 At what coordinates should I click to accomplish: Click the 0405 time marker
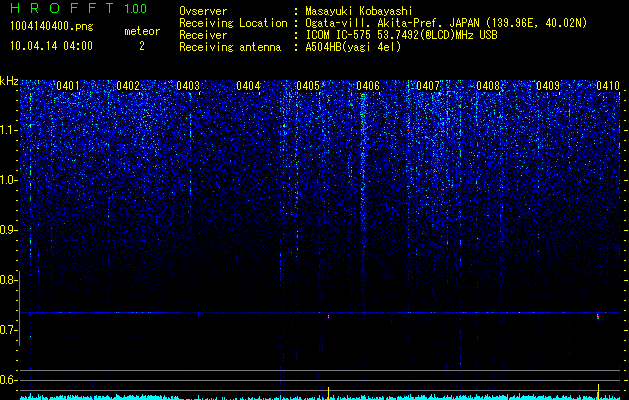click(x=308, y=86)
